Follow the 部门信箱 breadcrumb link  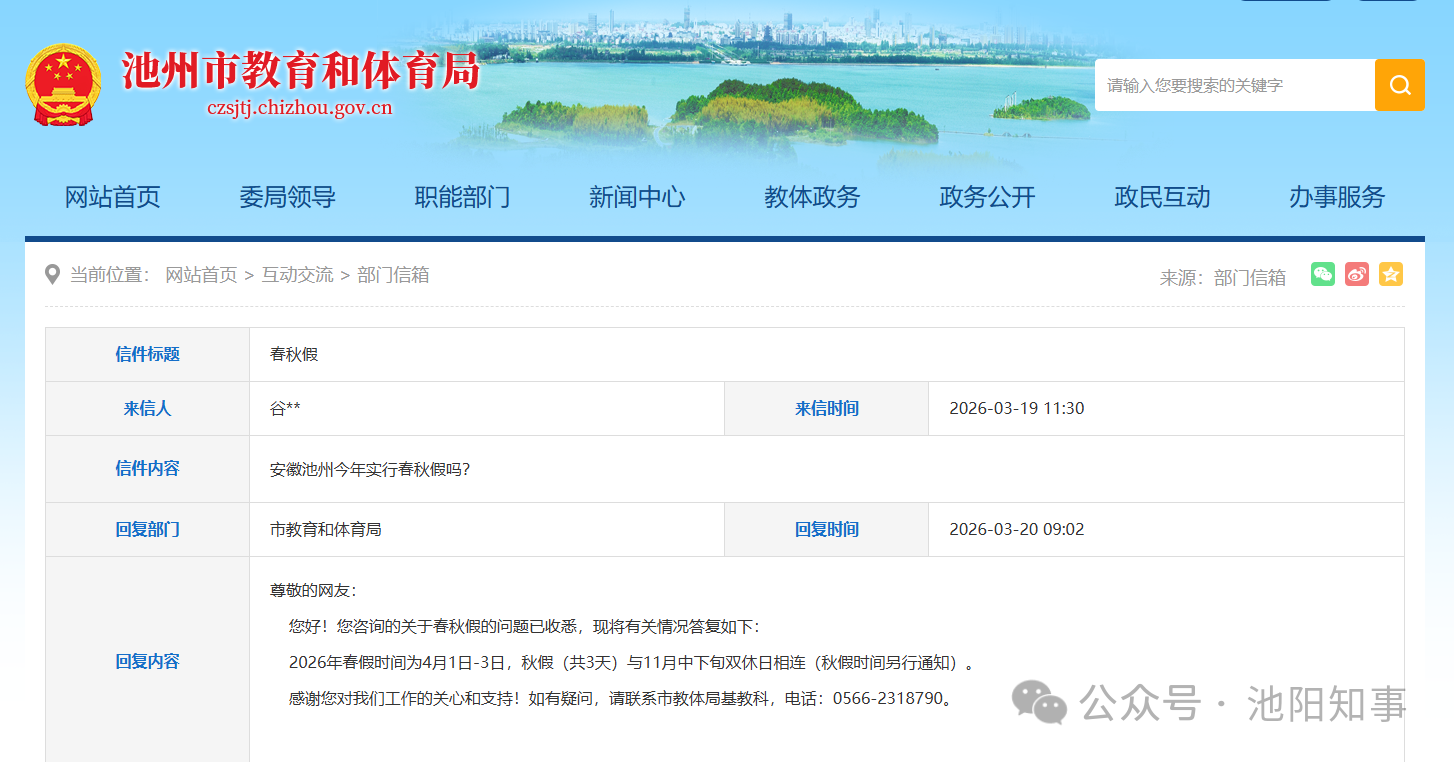click(x=393, y=275)
